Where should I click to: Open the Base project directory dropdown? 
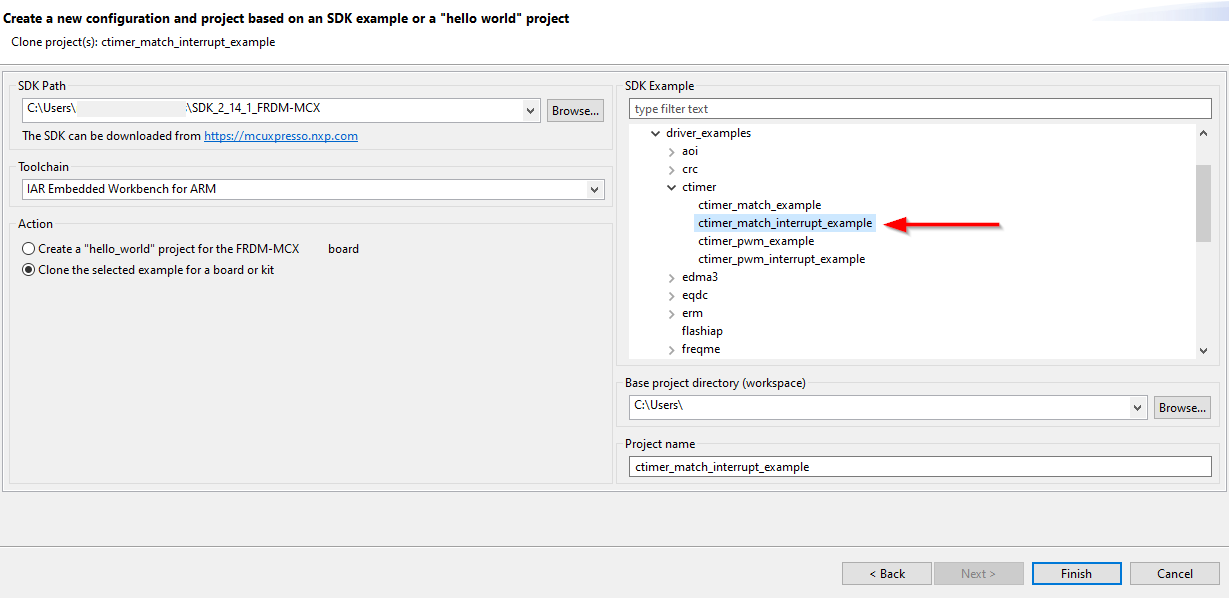(1137, 407)
